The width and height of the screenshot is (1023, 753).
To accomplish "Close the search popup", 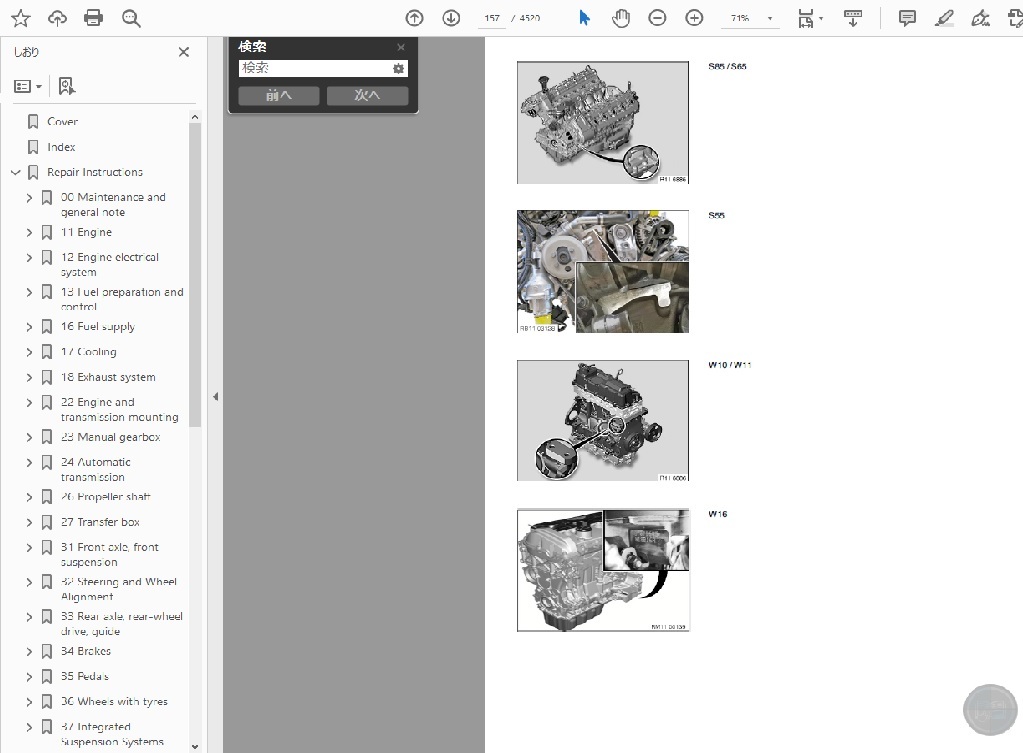I will pyautogui.click(x=401, y=47).
